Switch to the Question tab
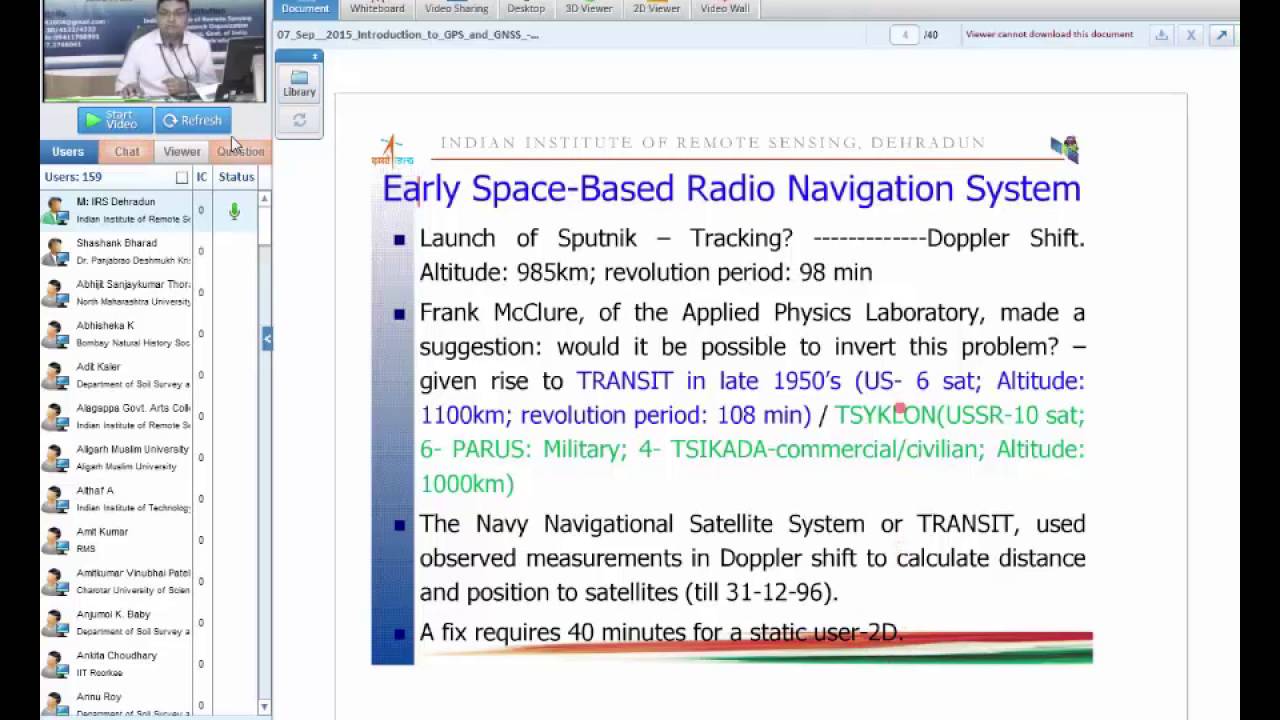The height and width of the screenshot is (720, 1280). [x=240, y=152]
